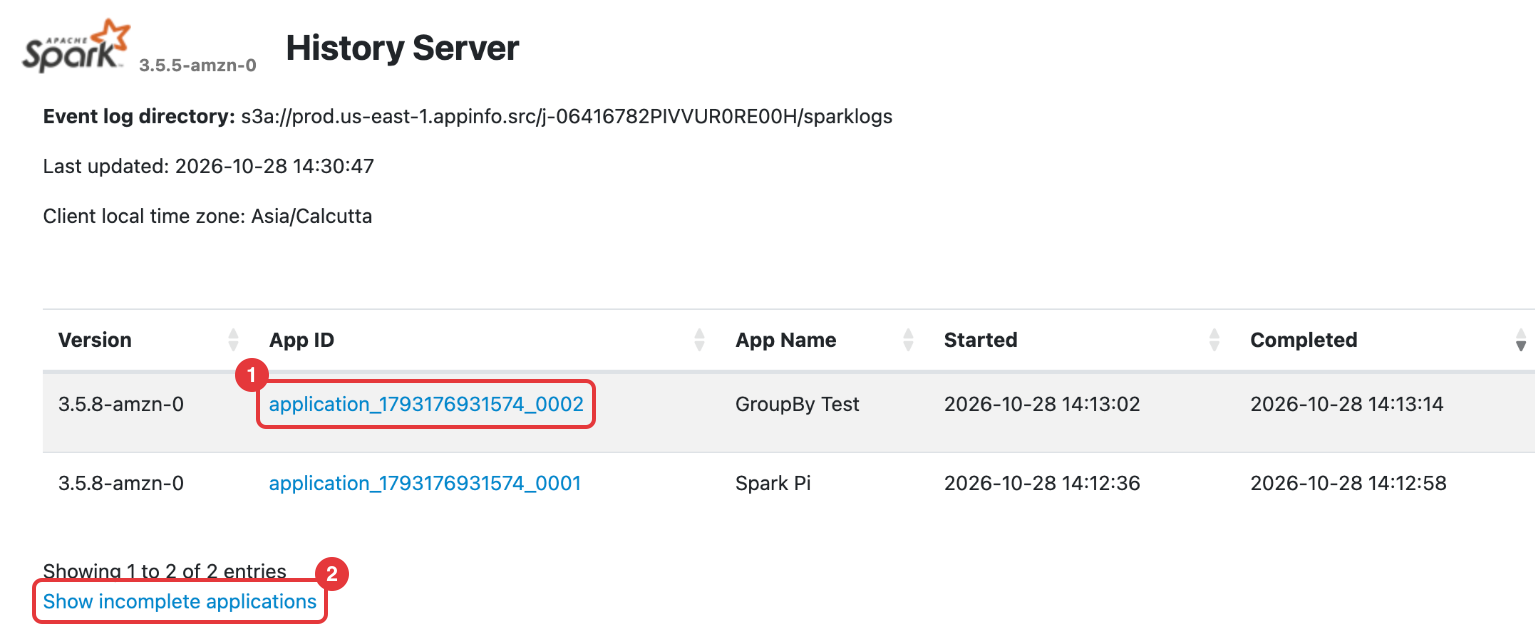Click sort arrows icon beside Started
Image resolution: width=1535 pixels, height=634 pixels.
1214,340
